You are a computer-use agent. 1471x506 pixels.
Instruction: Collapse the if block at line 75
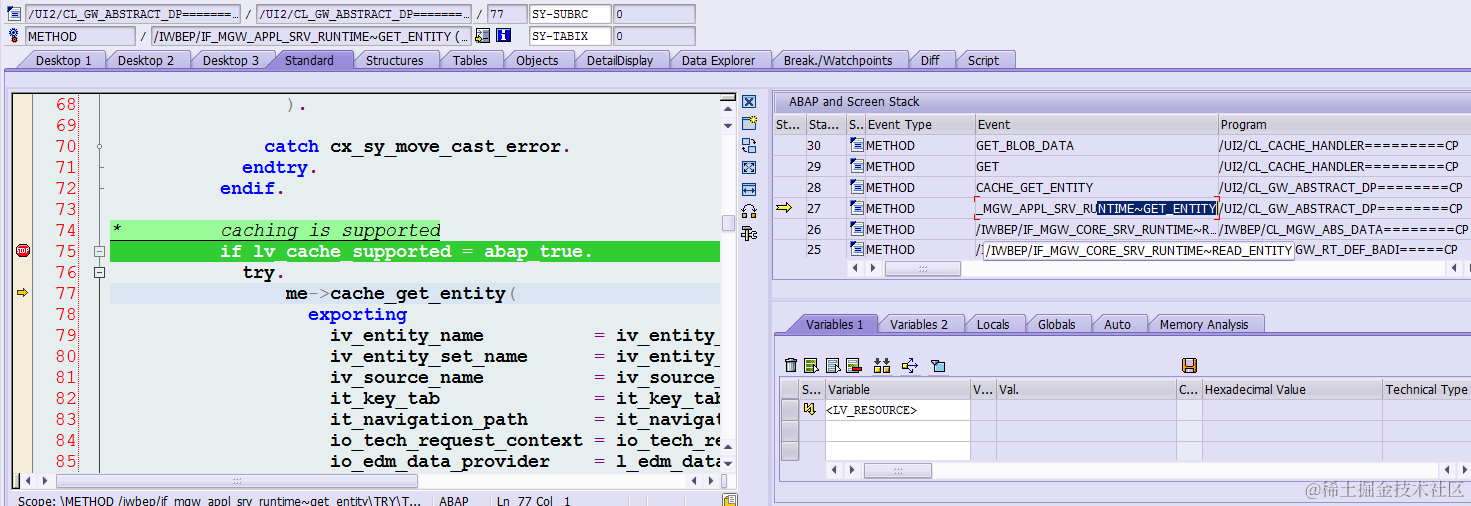pyautogui.click(x=99, y=252)
